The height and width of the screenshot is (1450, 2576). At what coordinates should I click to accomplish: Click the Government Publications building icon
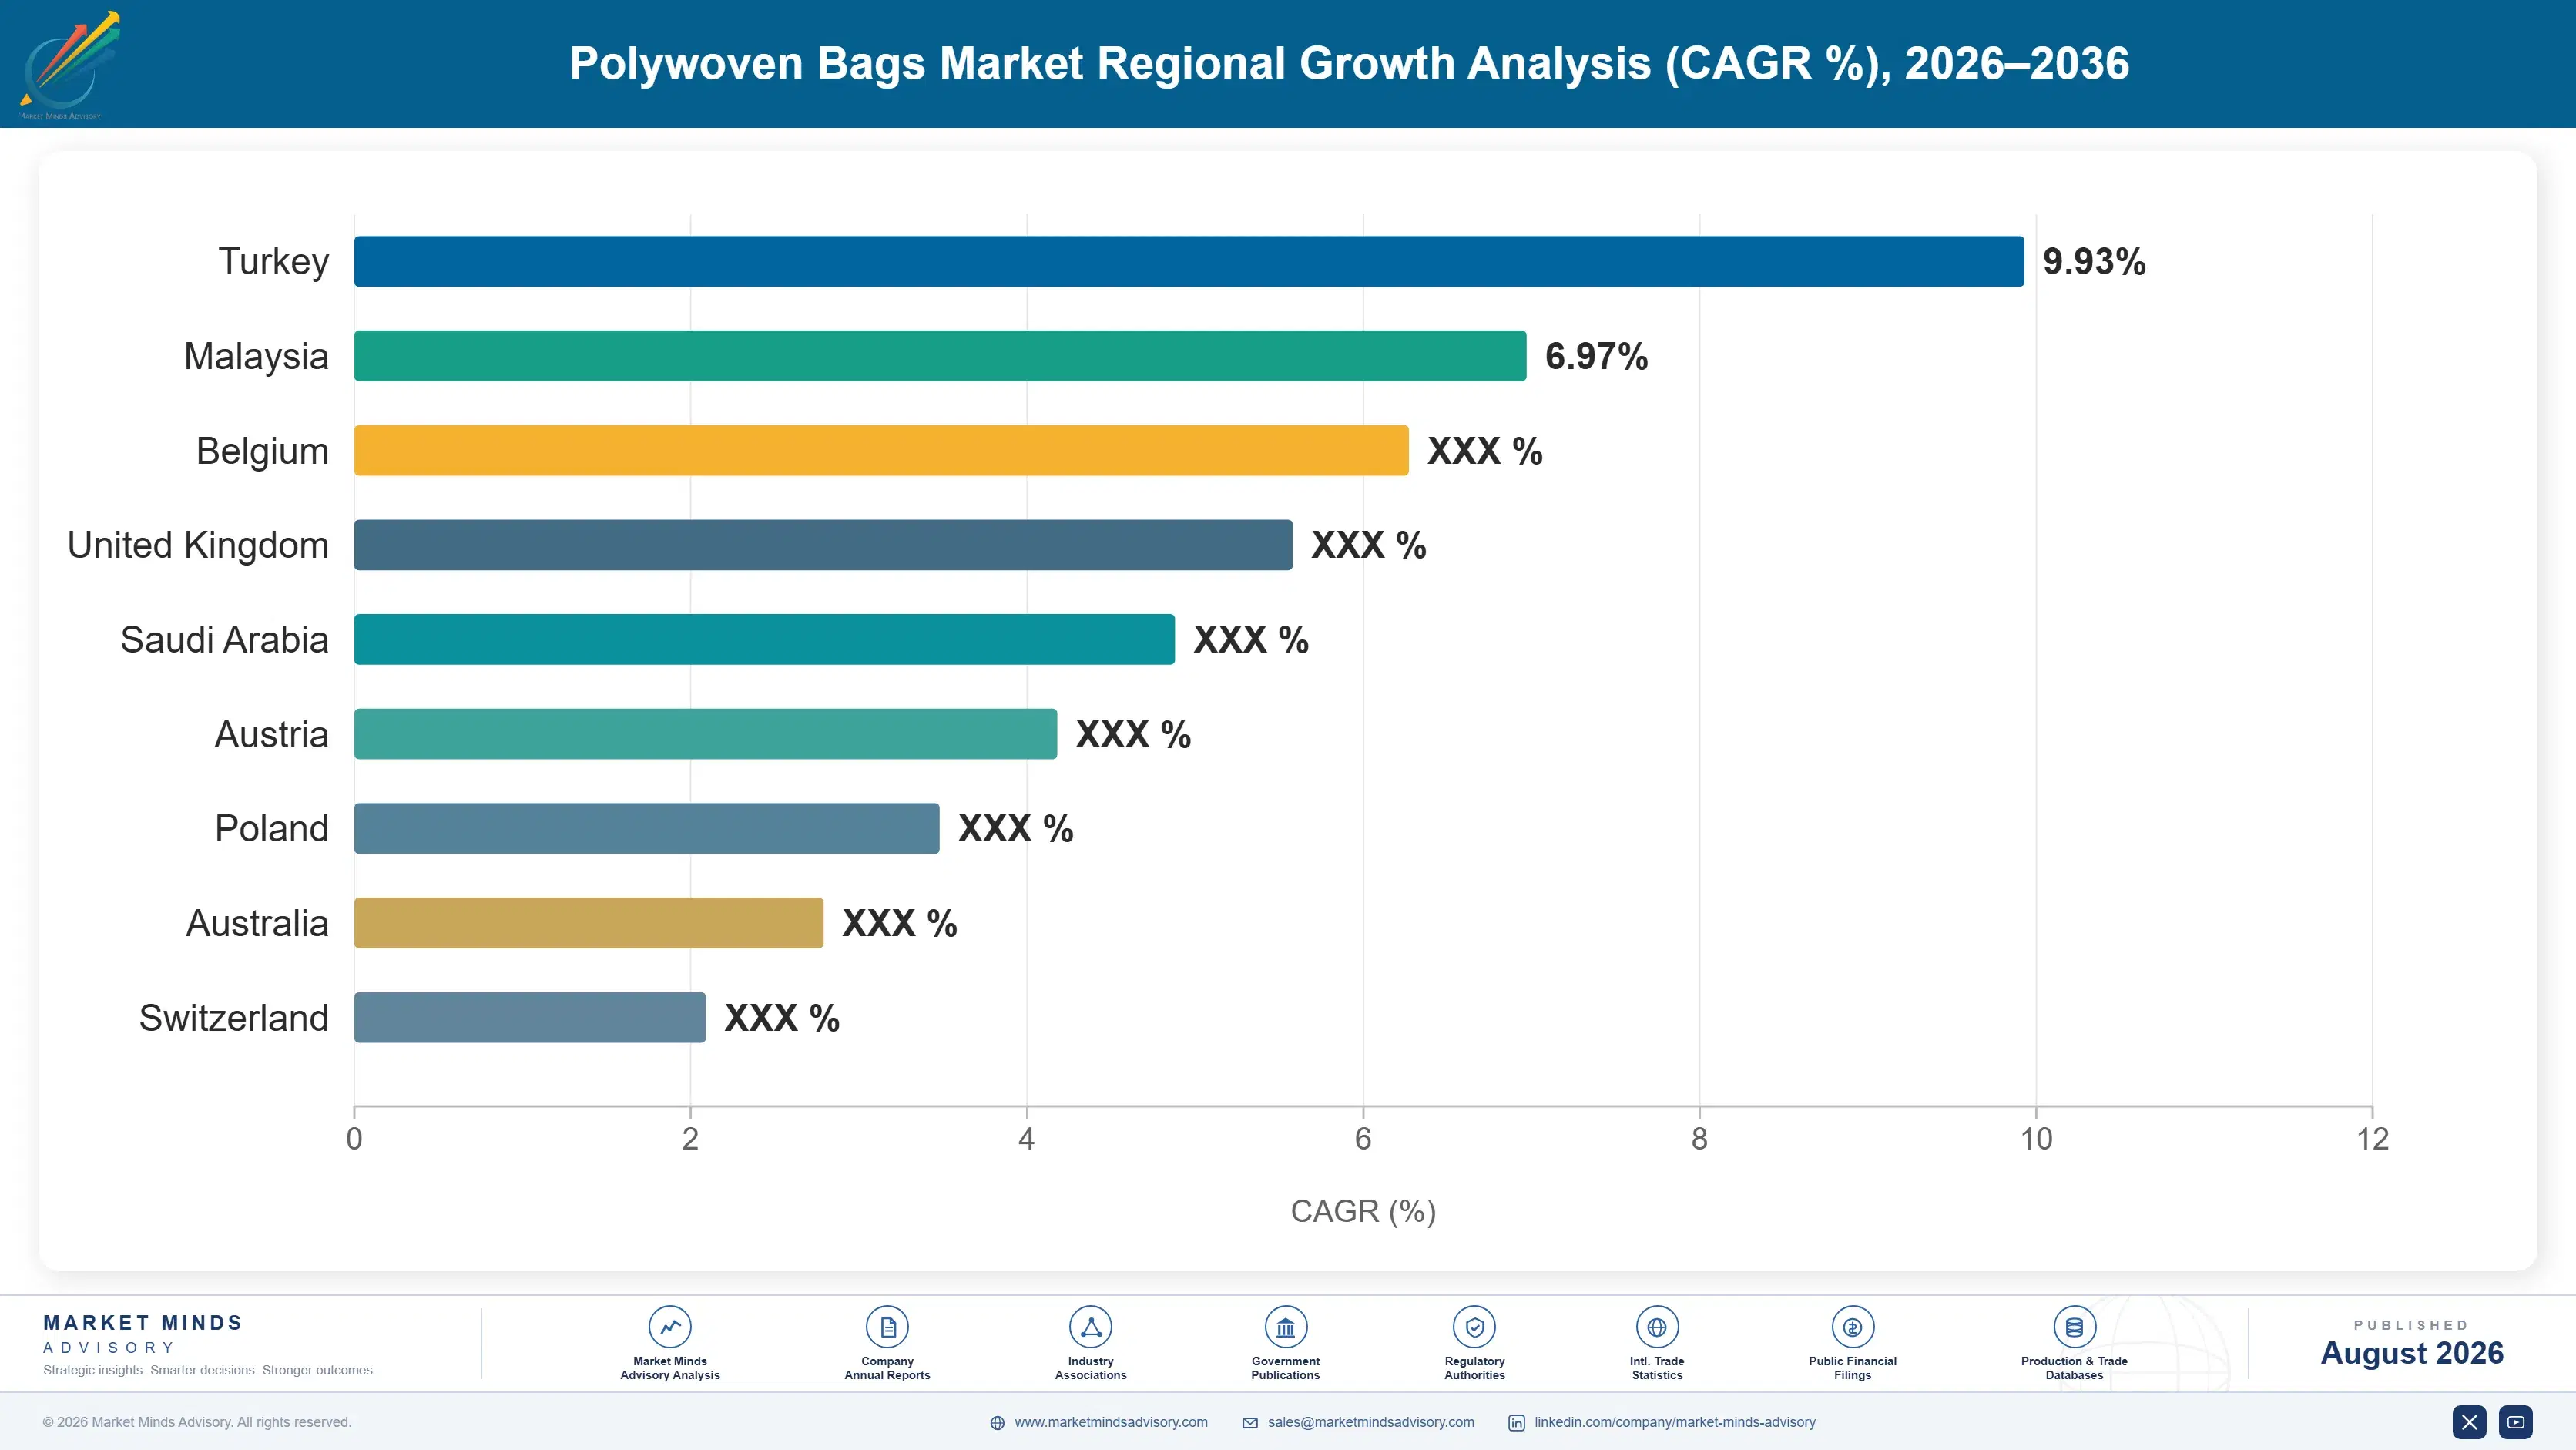coord(1285,1327)
